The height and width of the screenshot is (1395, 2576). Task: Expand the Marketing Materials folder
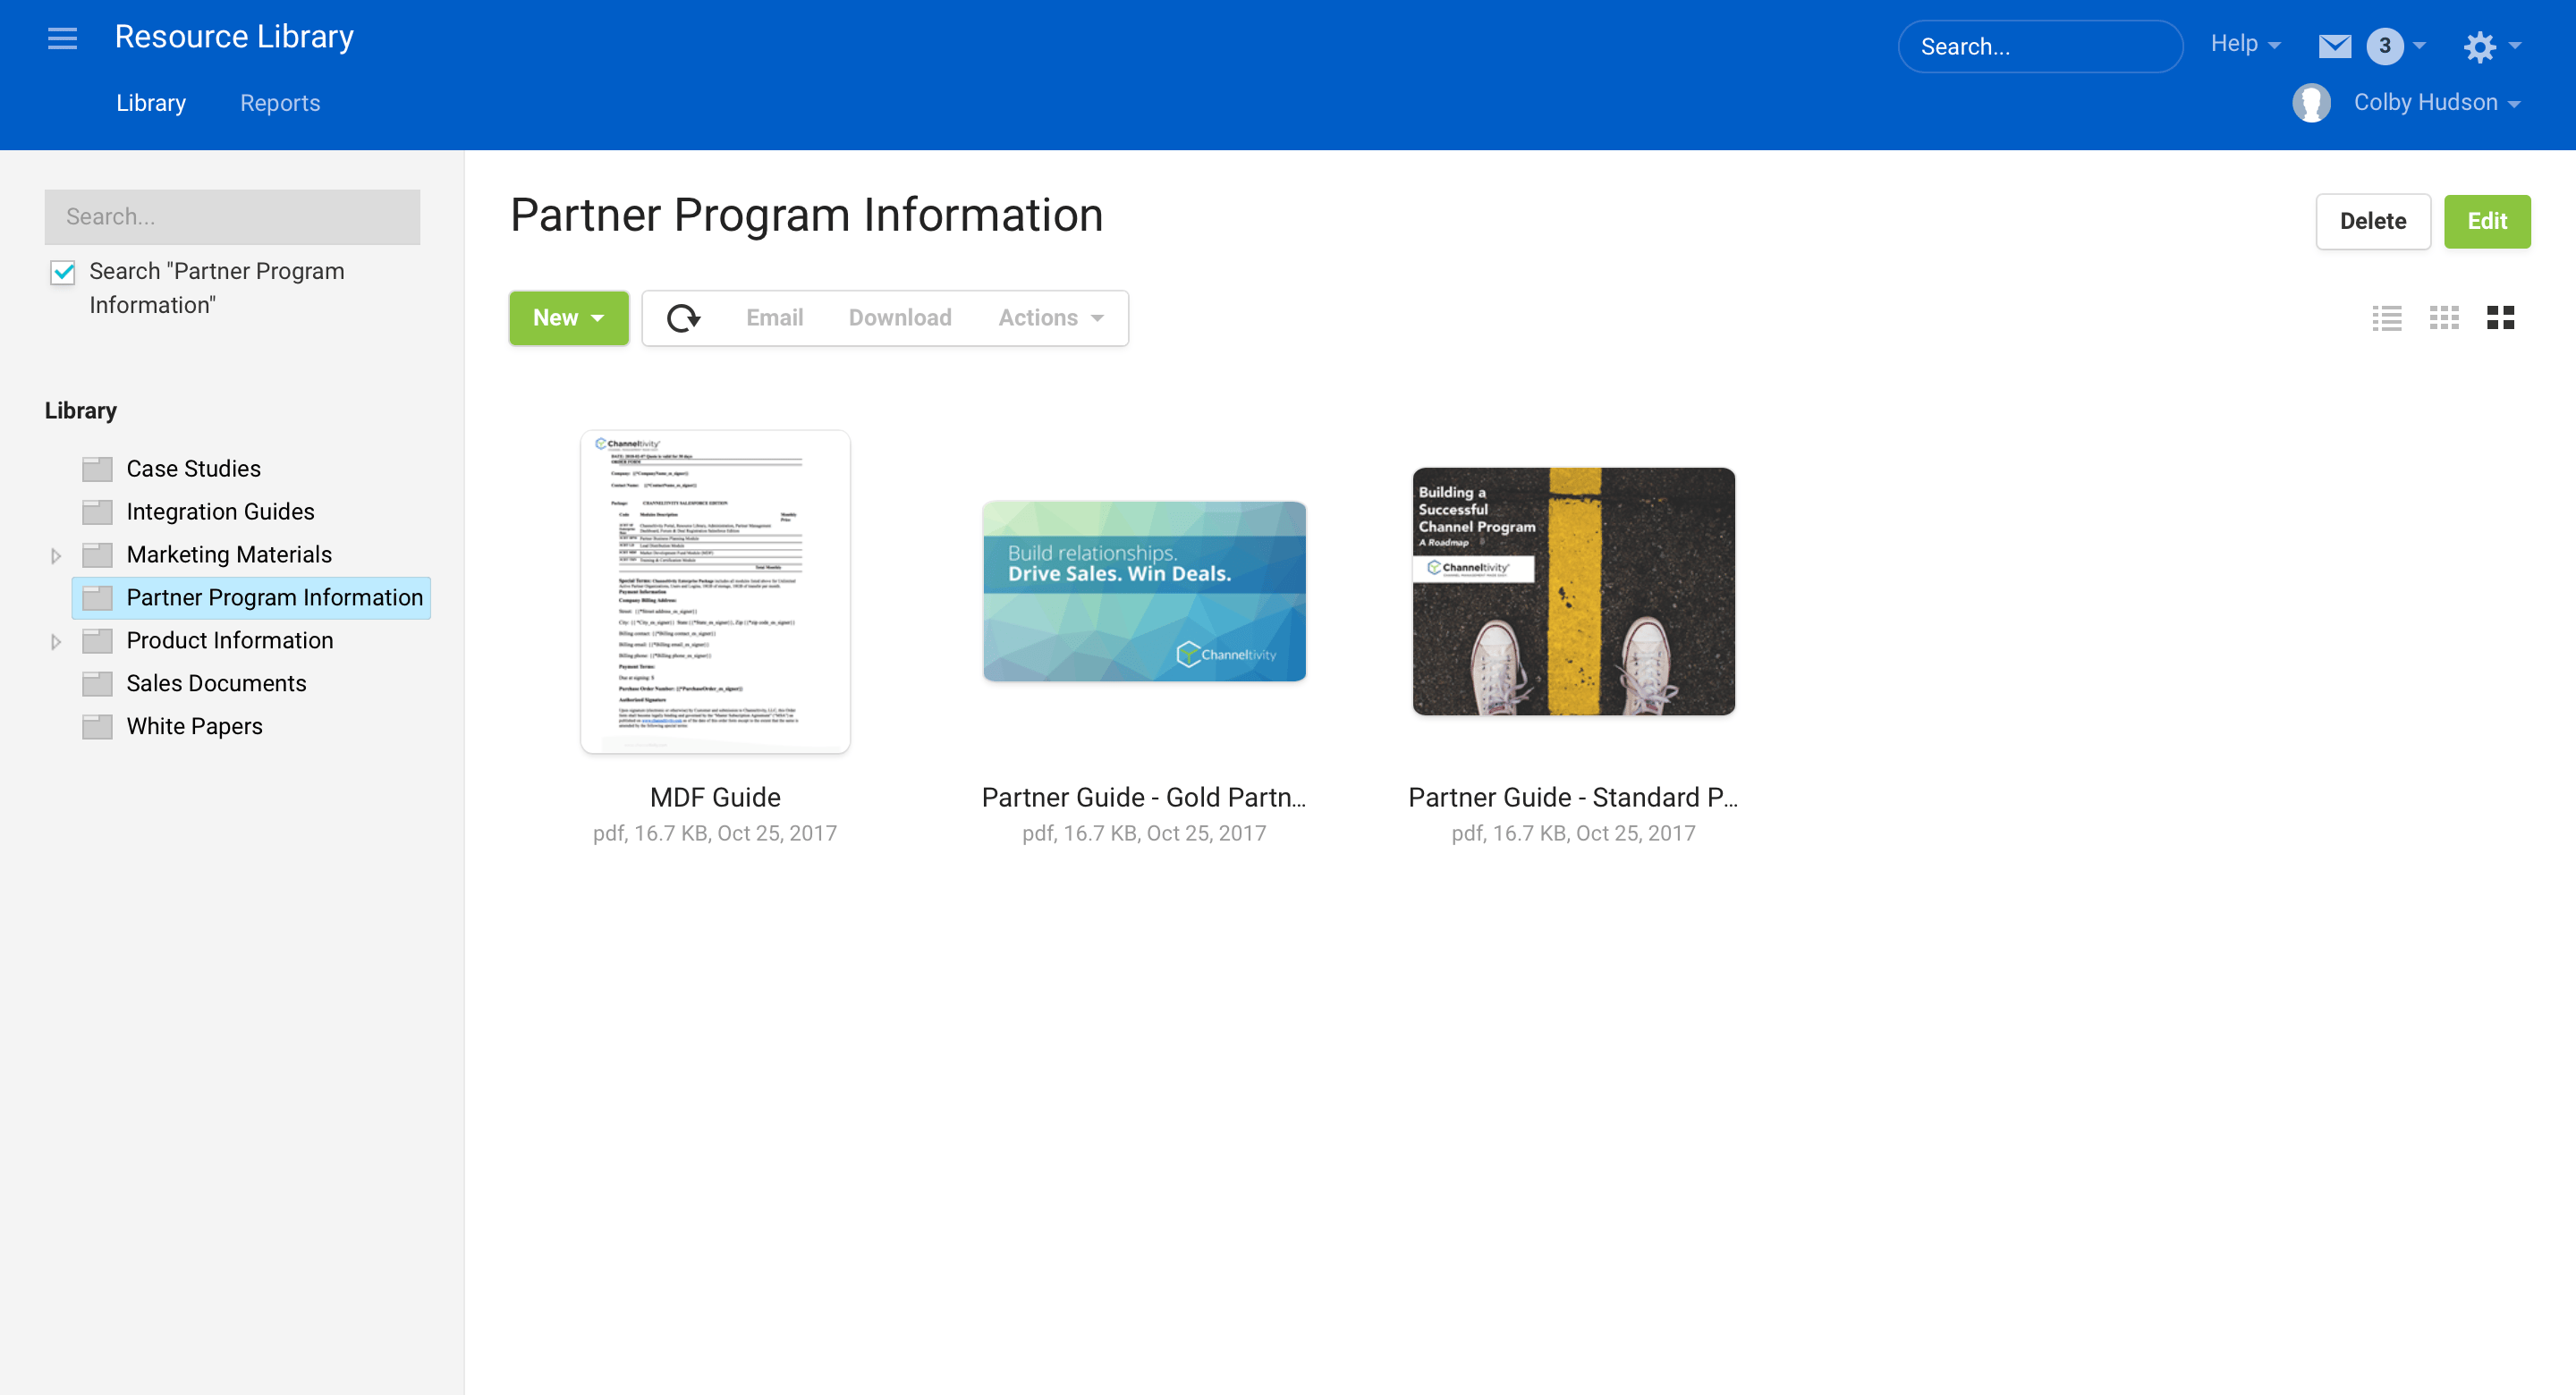coord(56,555)
